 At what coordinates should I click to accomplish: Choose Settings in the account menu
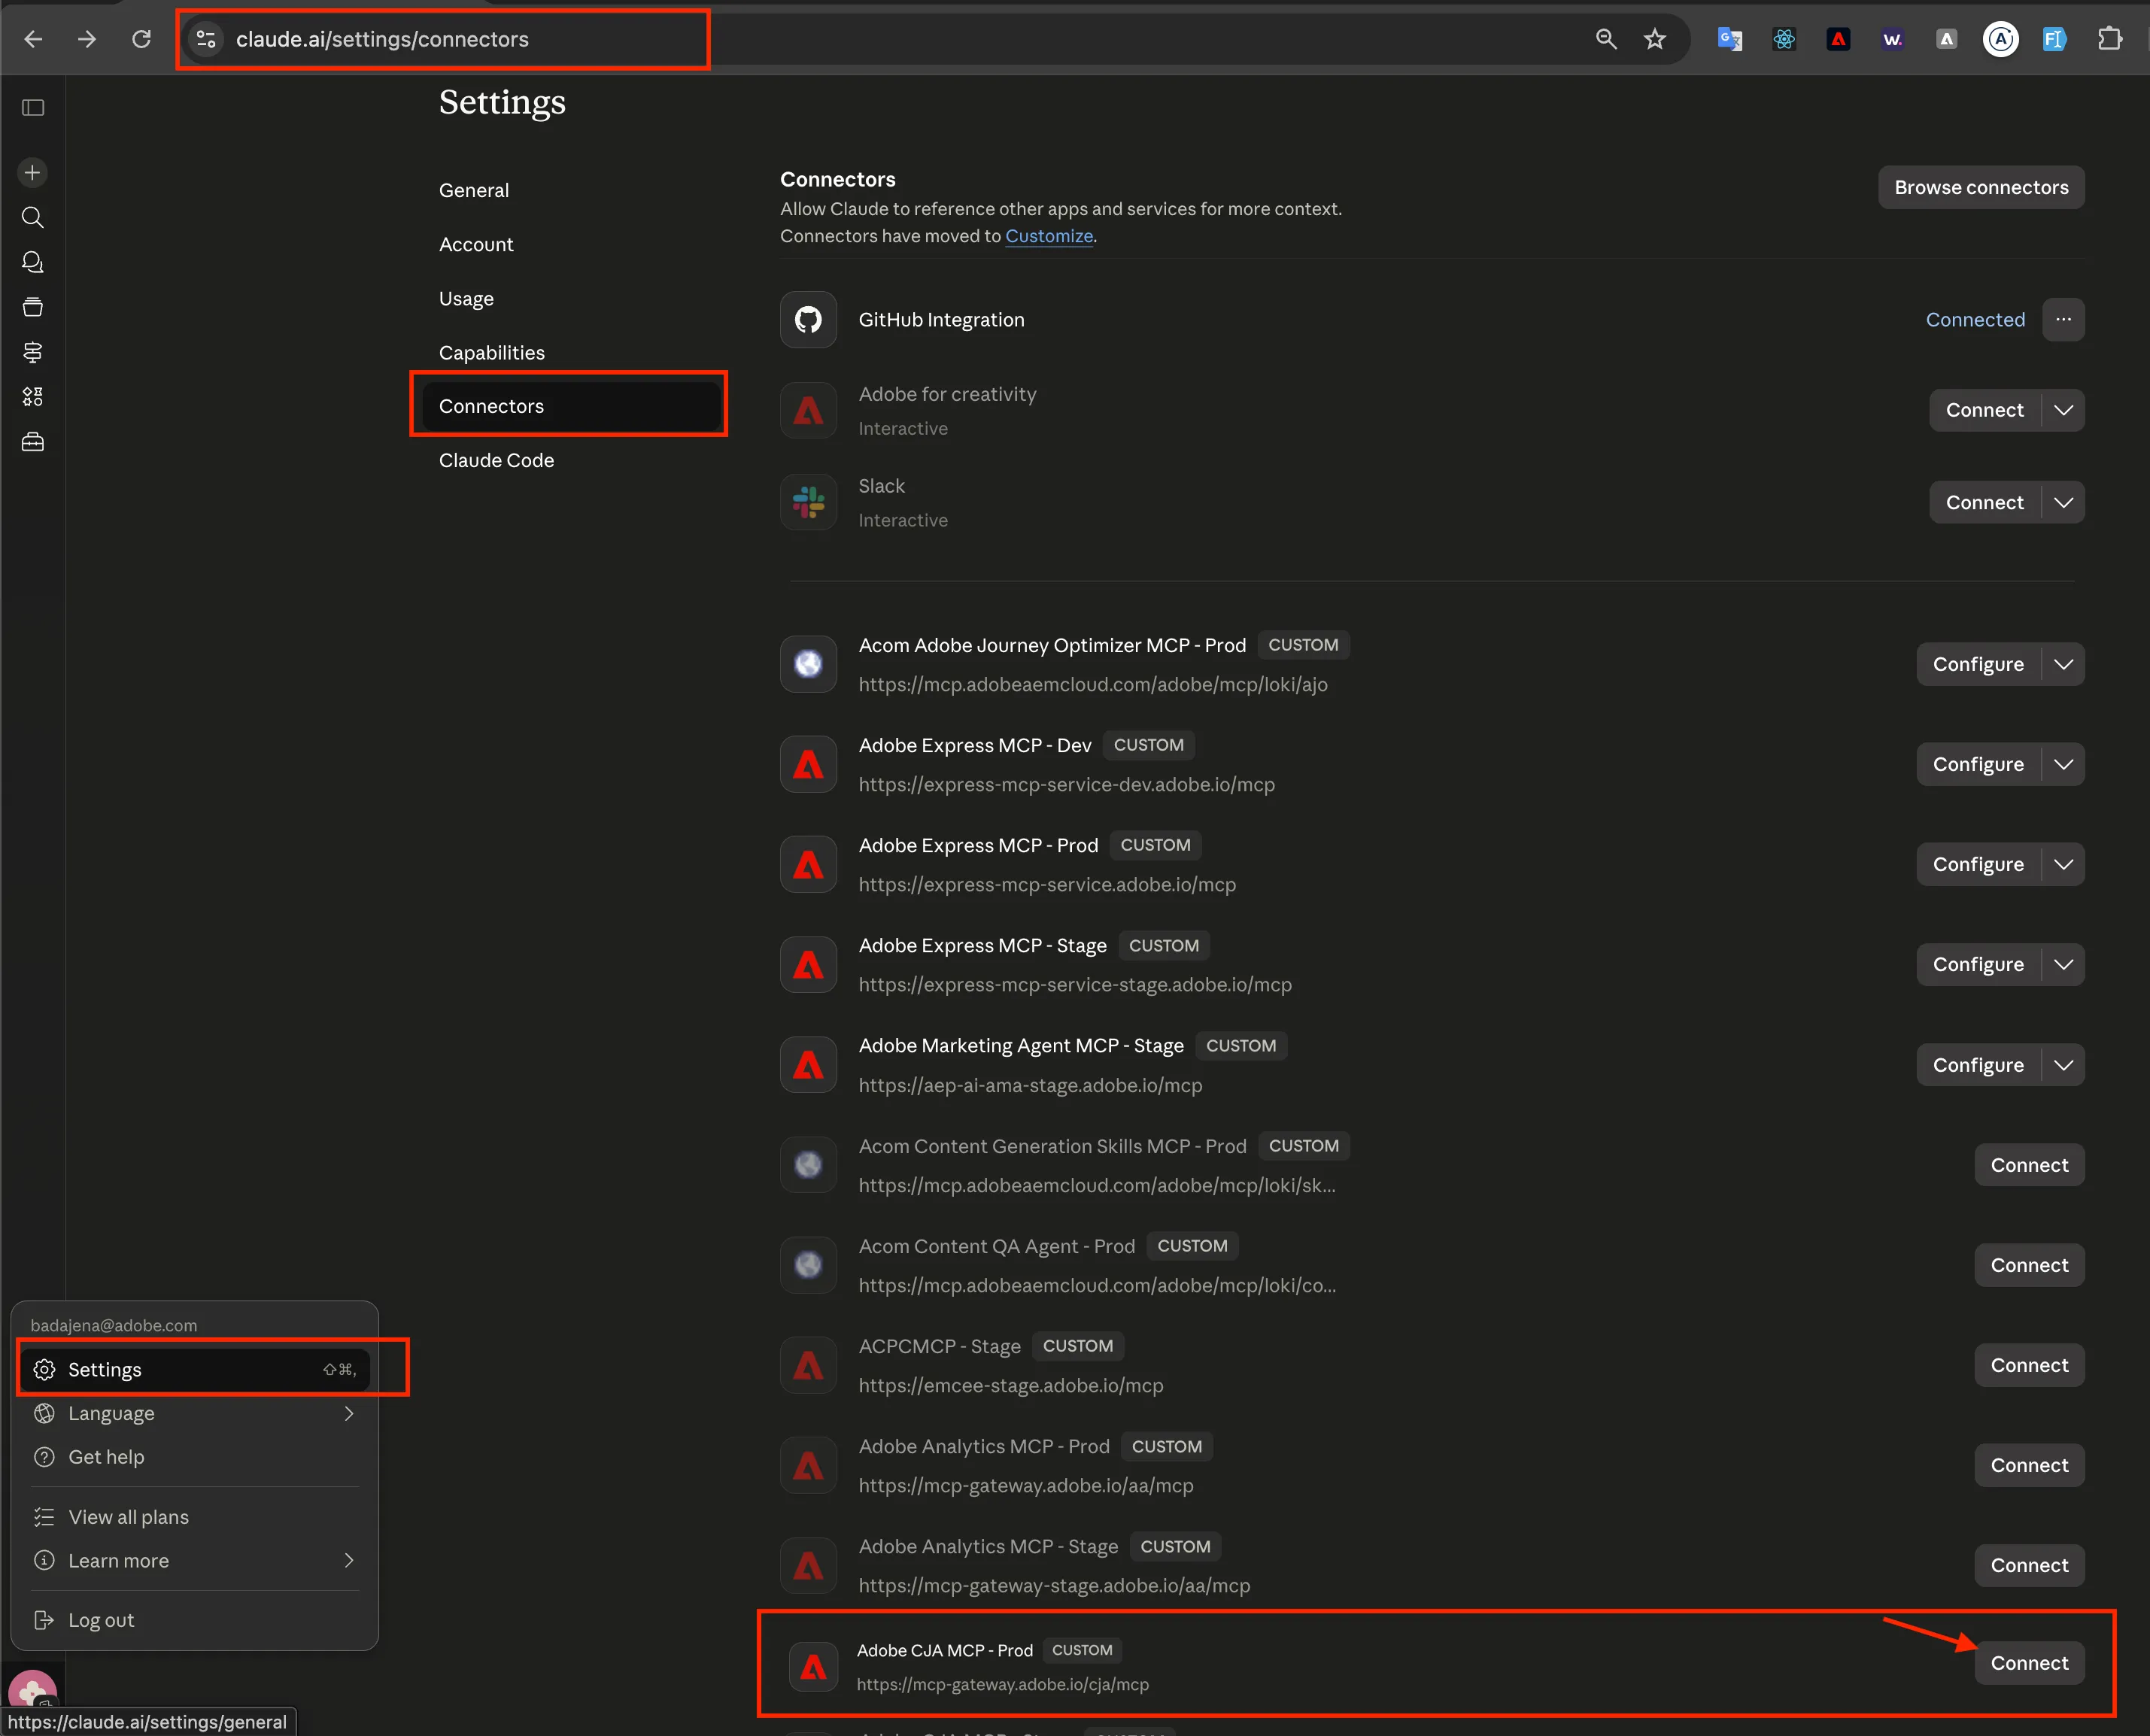tap(194, 1370)
